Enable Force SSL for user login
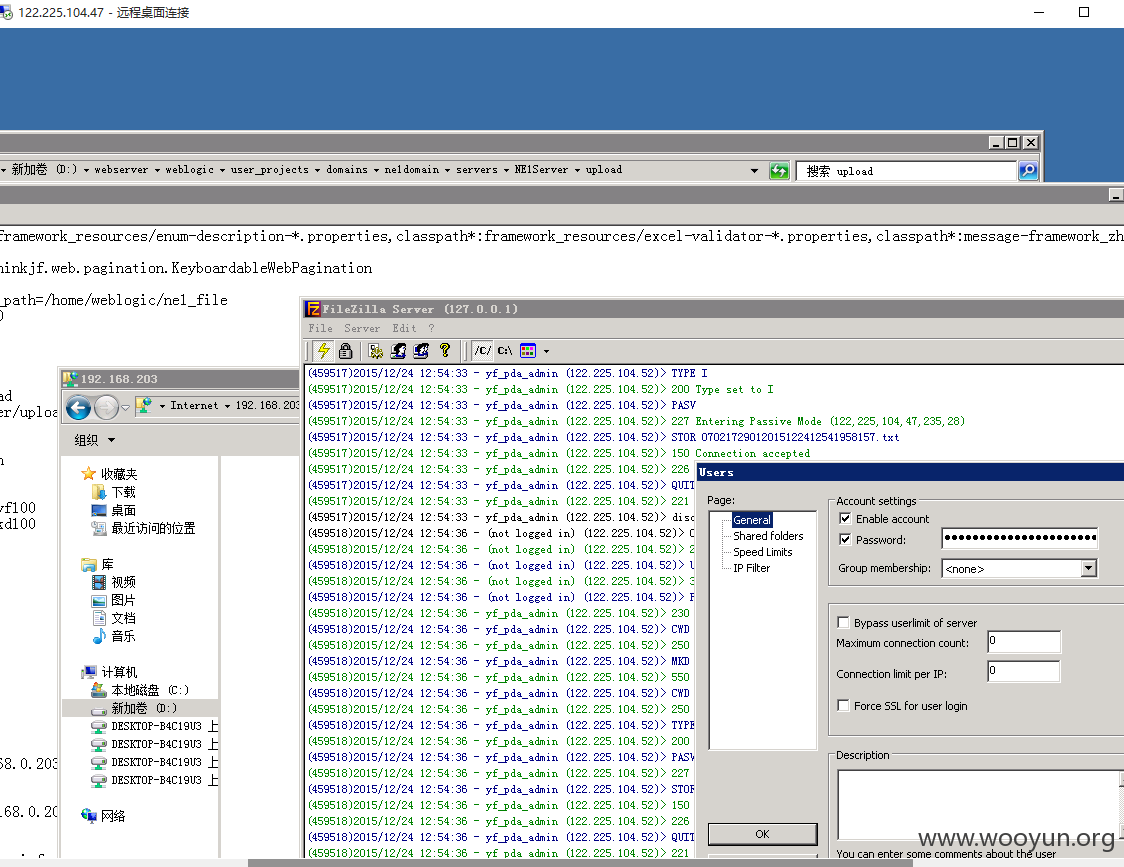The height and width of the screenshot is (867, 1124). pos(844,706)
